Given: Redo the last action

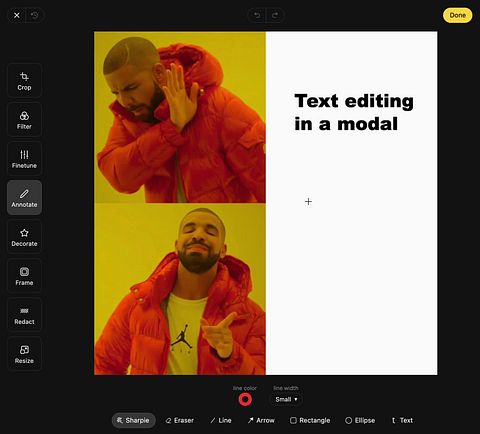Looking at the screenshot, I should [x=275, y=15].
